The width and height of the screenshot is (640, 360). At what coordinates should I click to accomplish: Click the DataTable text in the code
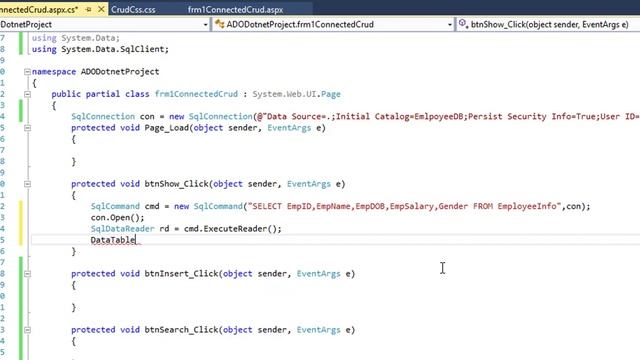(113, 240)
